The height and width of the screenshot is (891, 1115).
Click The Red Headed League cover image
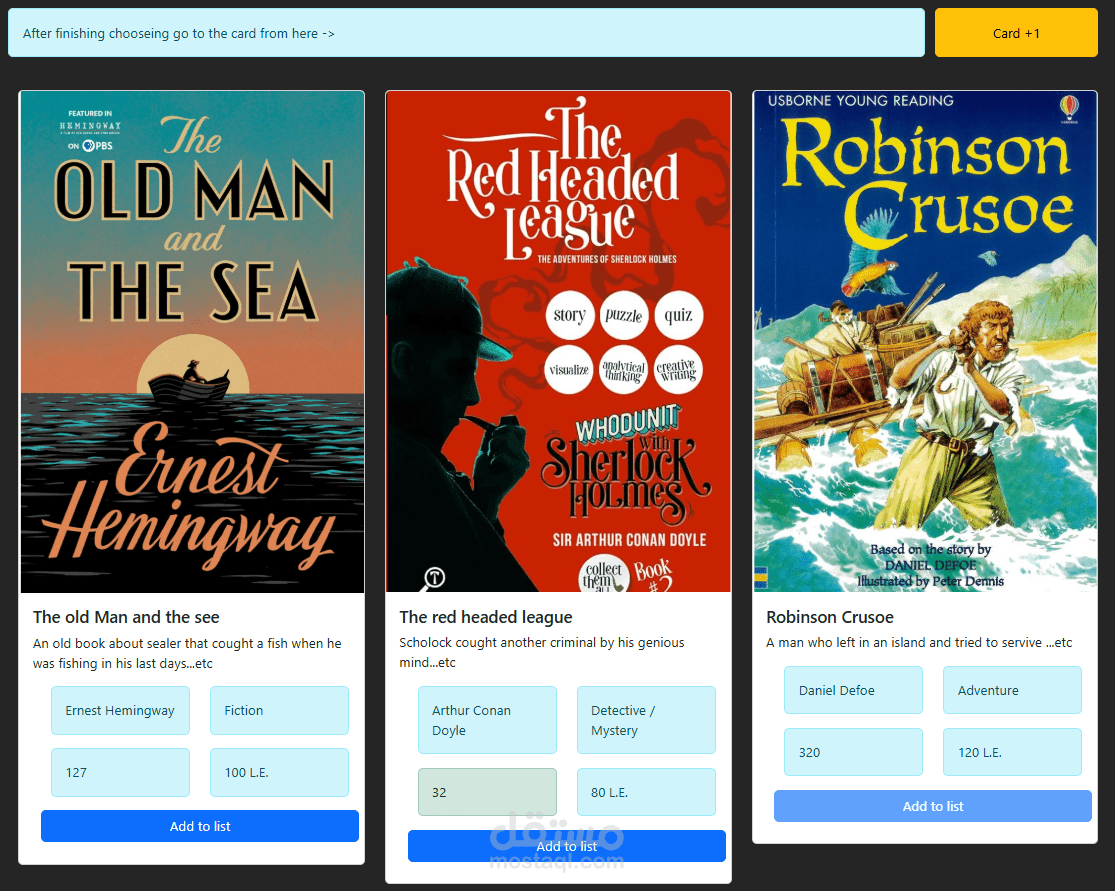coord(558,341)
